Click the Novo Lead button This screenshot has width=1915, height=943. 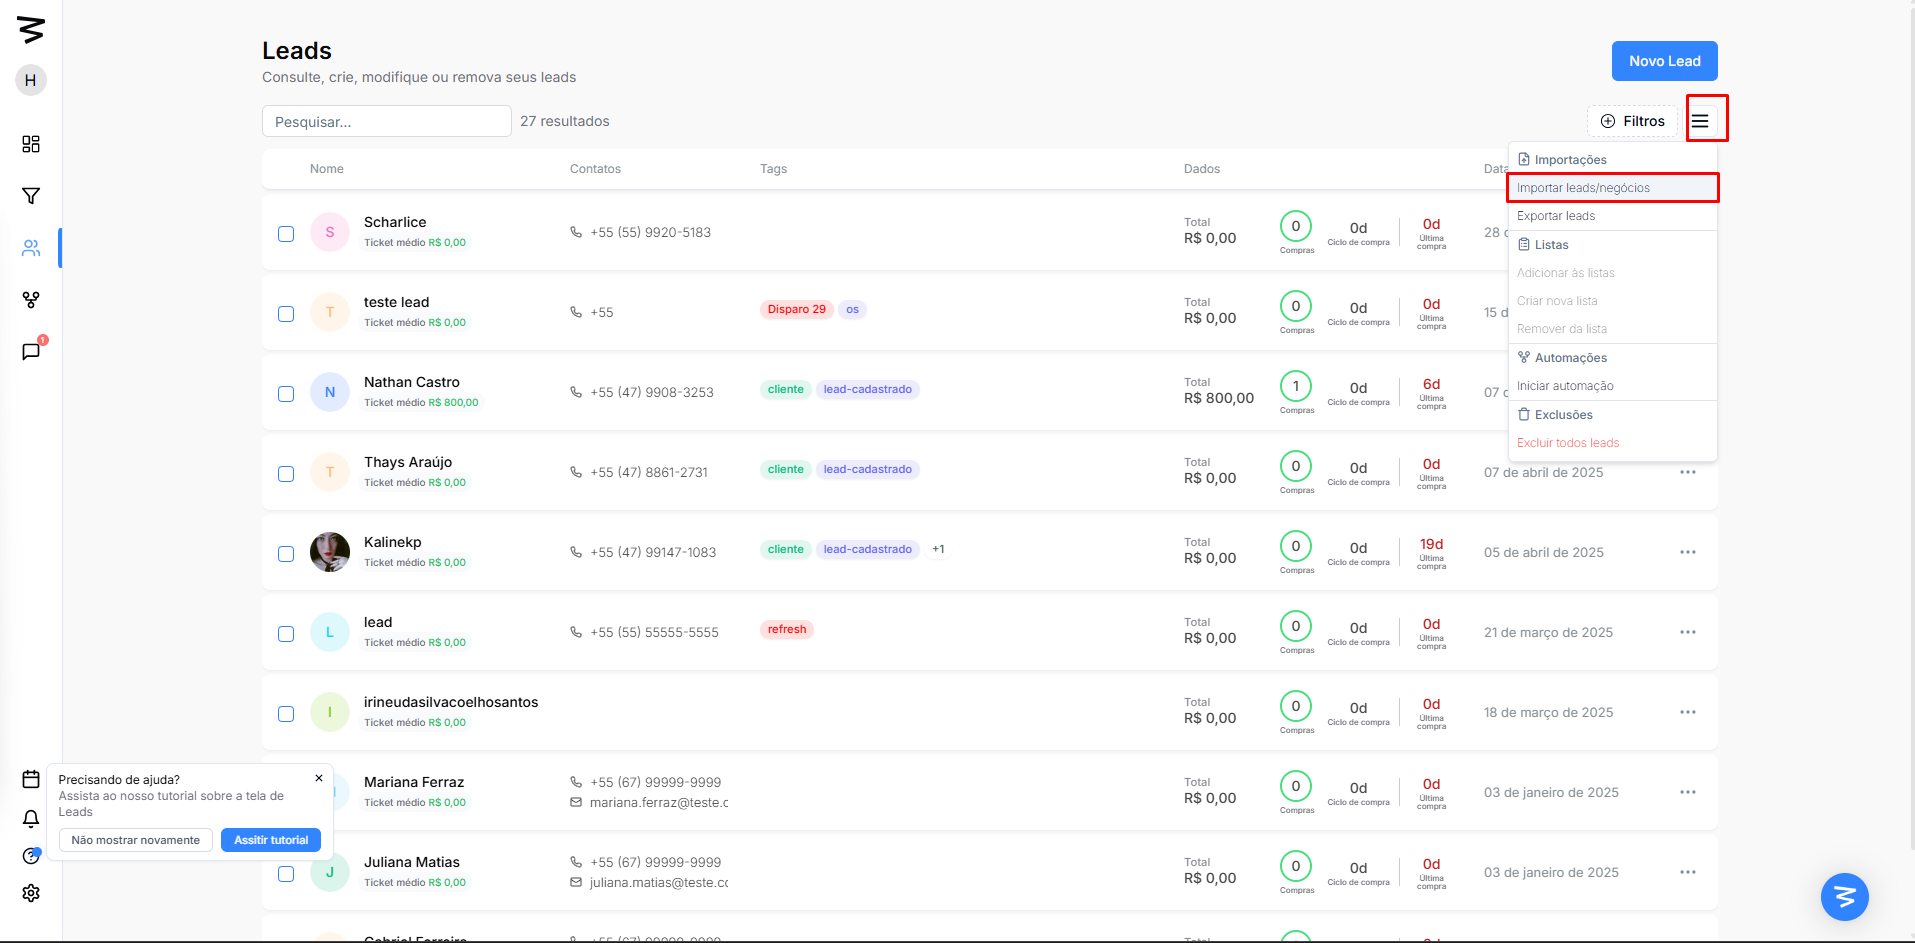tap(1664, 61)
